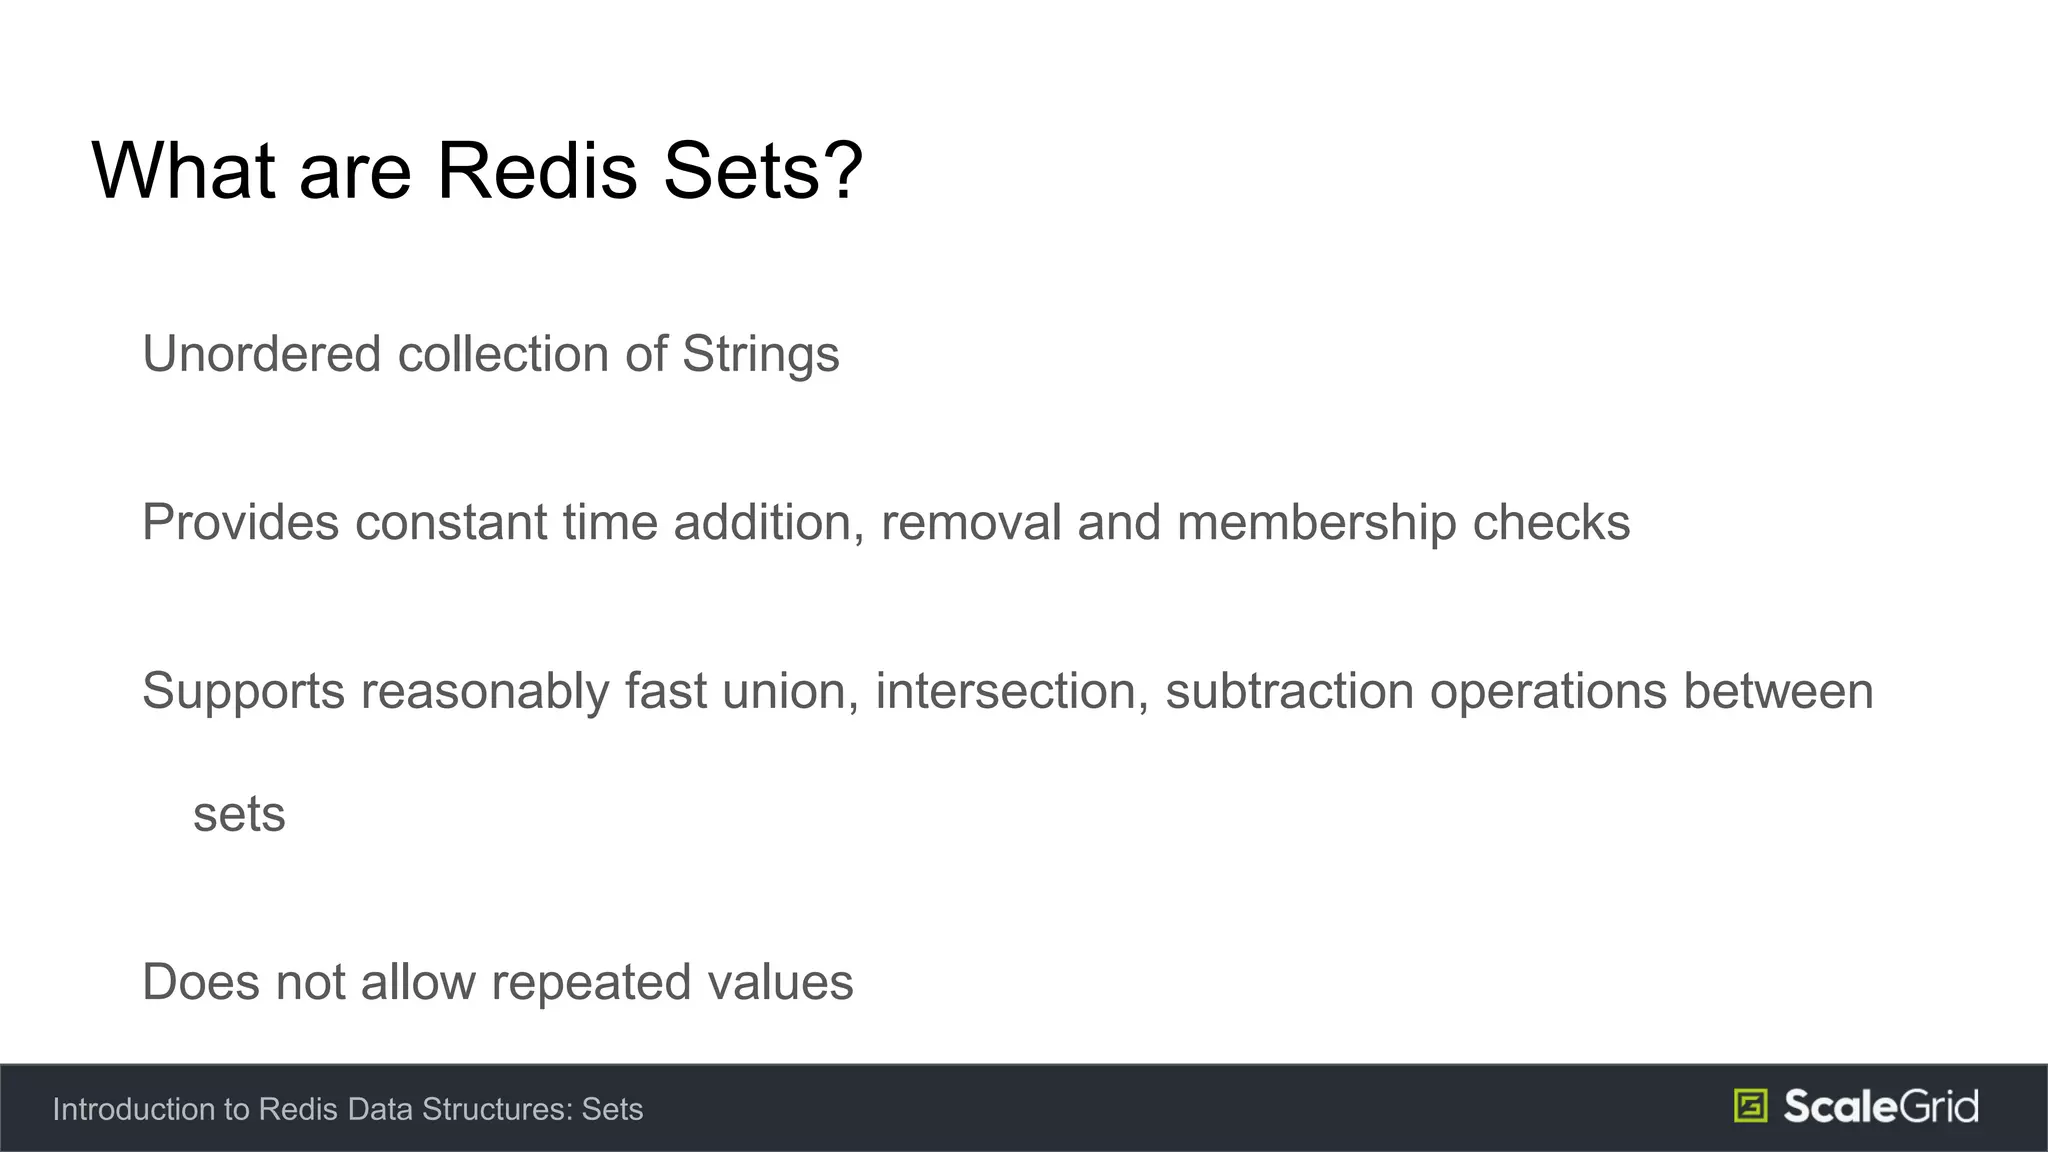Click "subtraction operations" in the third bullet
The width and height of the screenshot is (2048, 1152).
click(1417, 692)
